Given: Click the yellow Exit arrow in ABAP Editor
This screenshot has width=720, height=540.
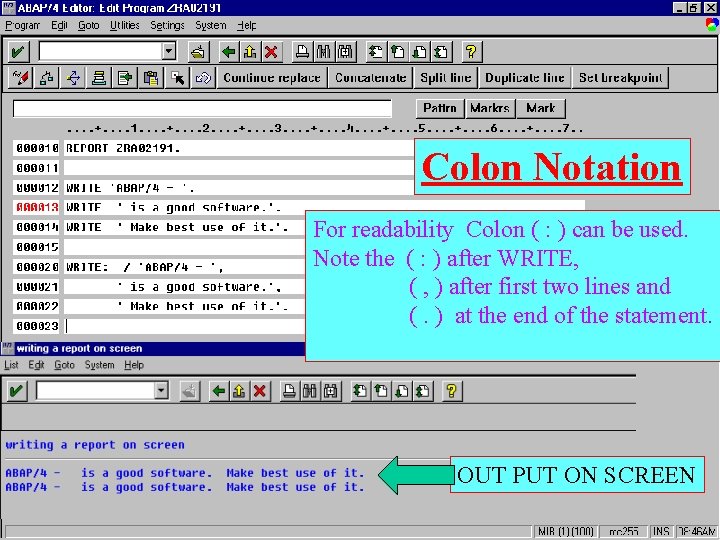Looking at the screenshot, I should click(x=250, y=51).
